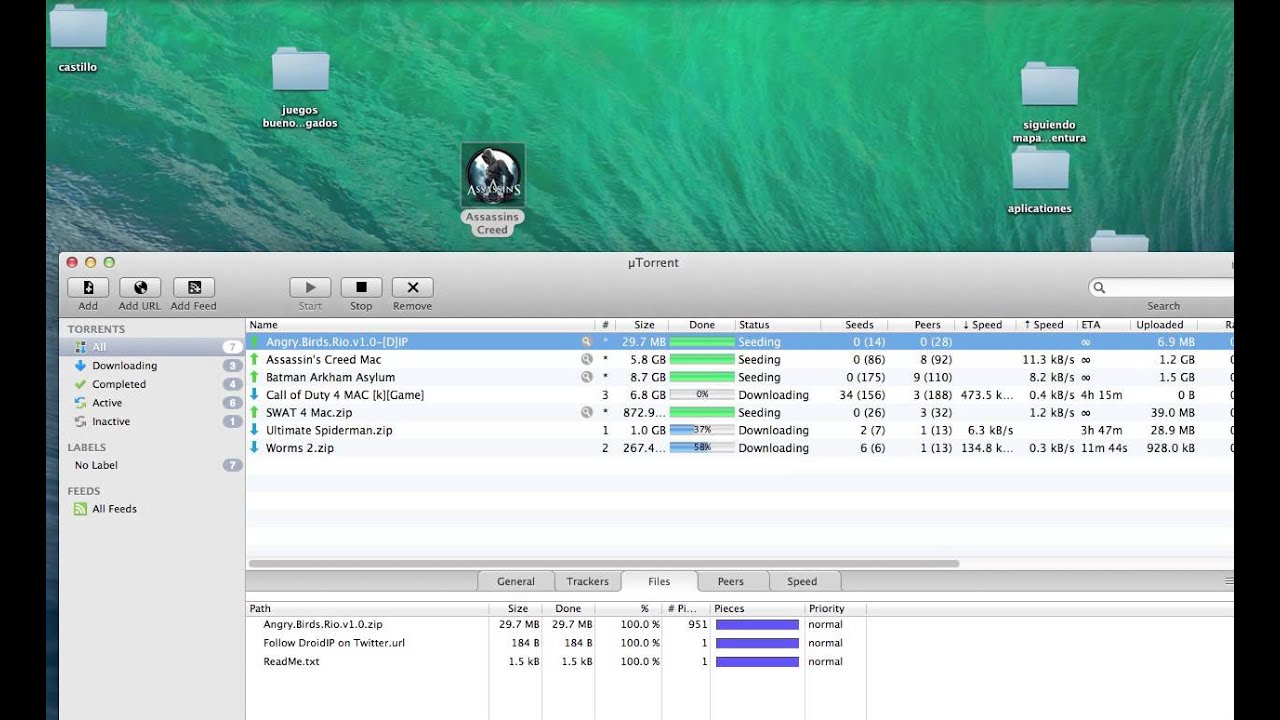Select Call of Duty 4 MAC torrent
1280x720 pixels.
pyautogui.click(x=740, y=395)
